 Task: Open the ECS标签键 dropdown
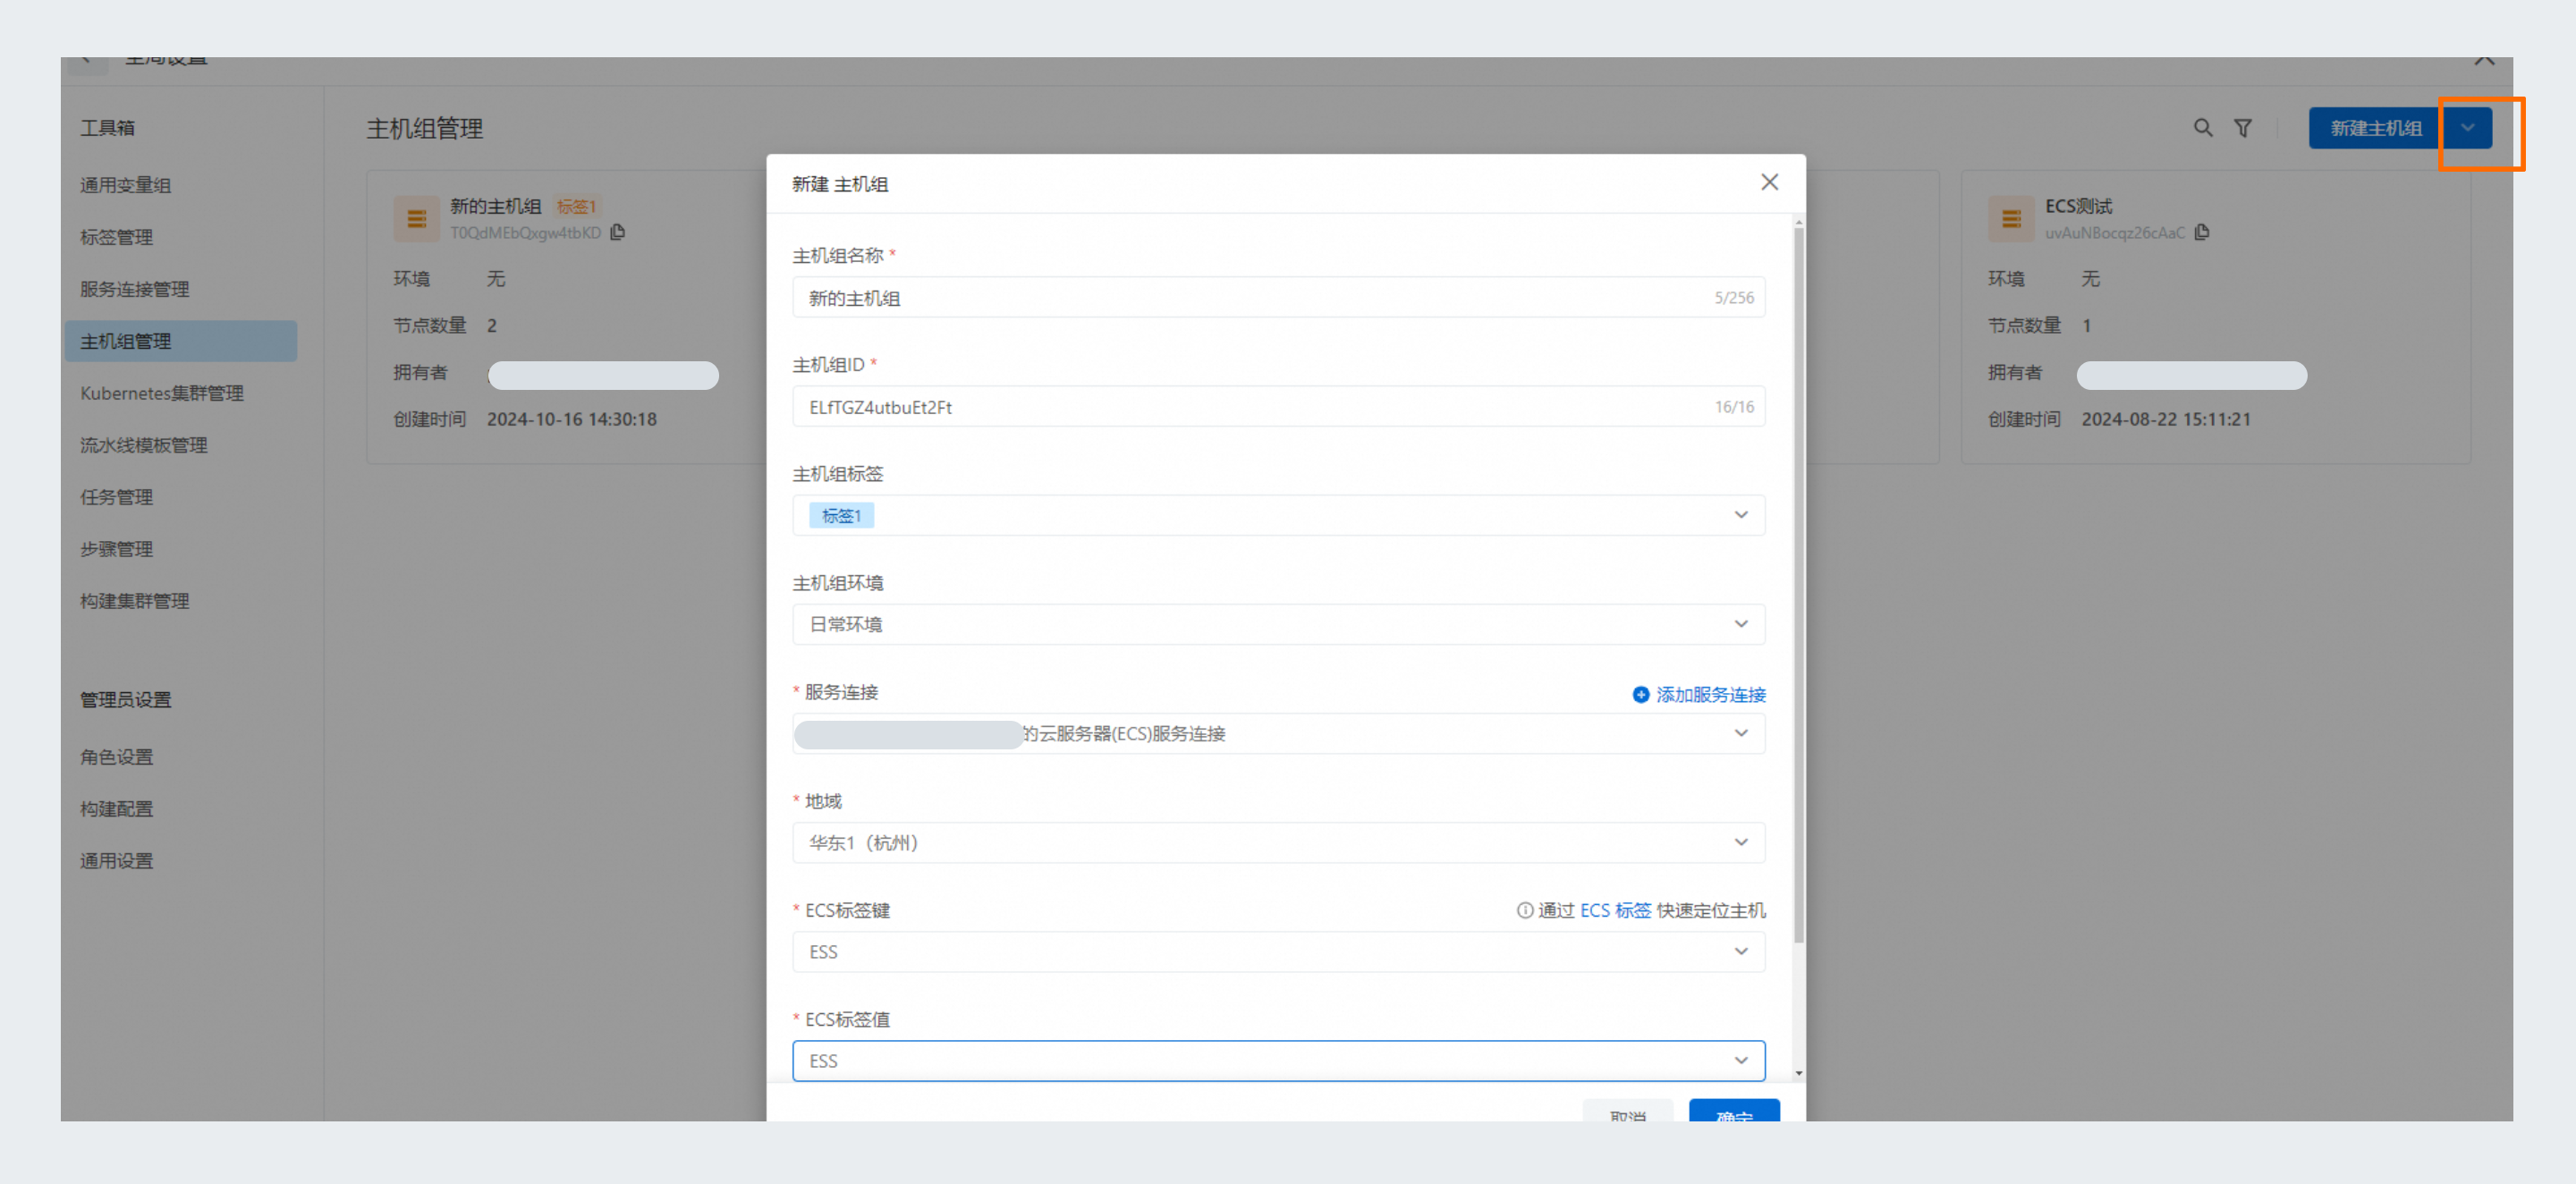(1278, 951)
